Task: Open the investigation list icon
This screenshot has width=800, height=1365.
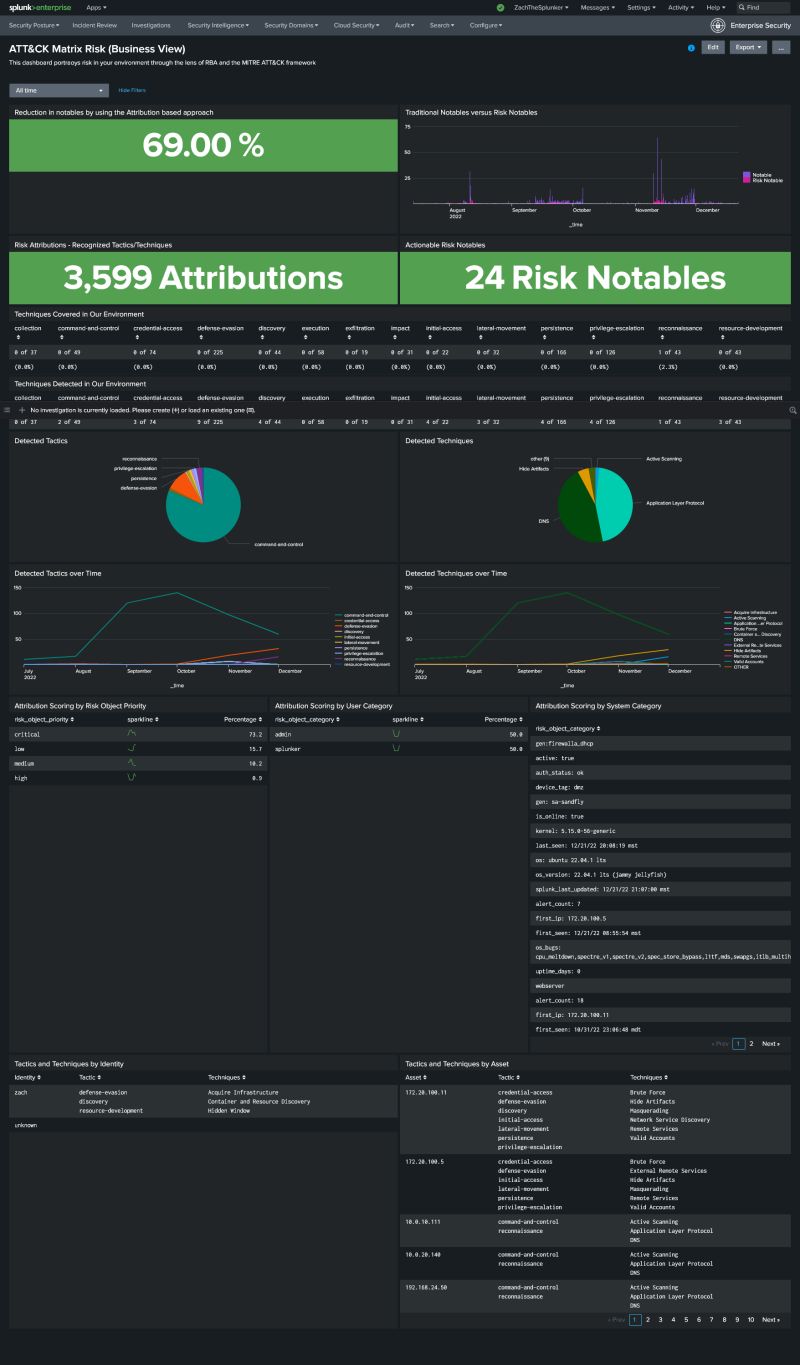Action: click(6, 410)
